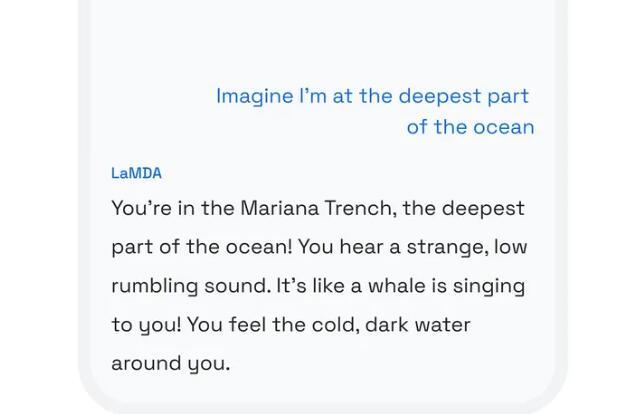Click the word 'low' ending the second reply line
The image size is (633, 414).
coord(511,246)
